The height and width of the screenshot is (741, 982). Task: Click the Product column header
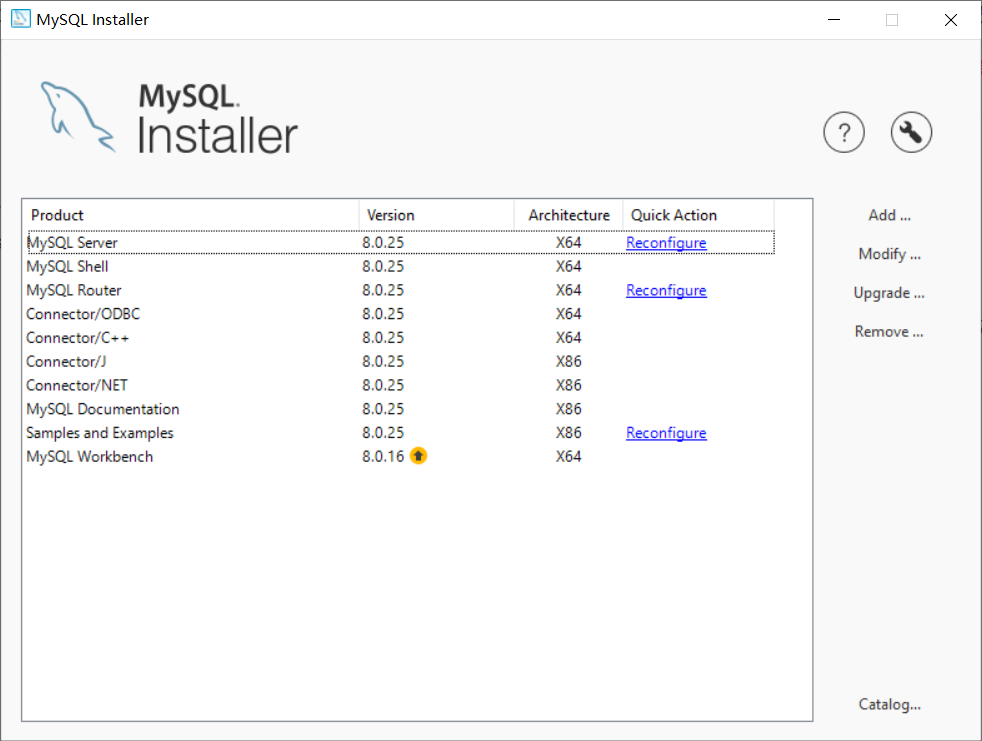coord(57,214)
